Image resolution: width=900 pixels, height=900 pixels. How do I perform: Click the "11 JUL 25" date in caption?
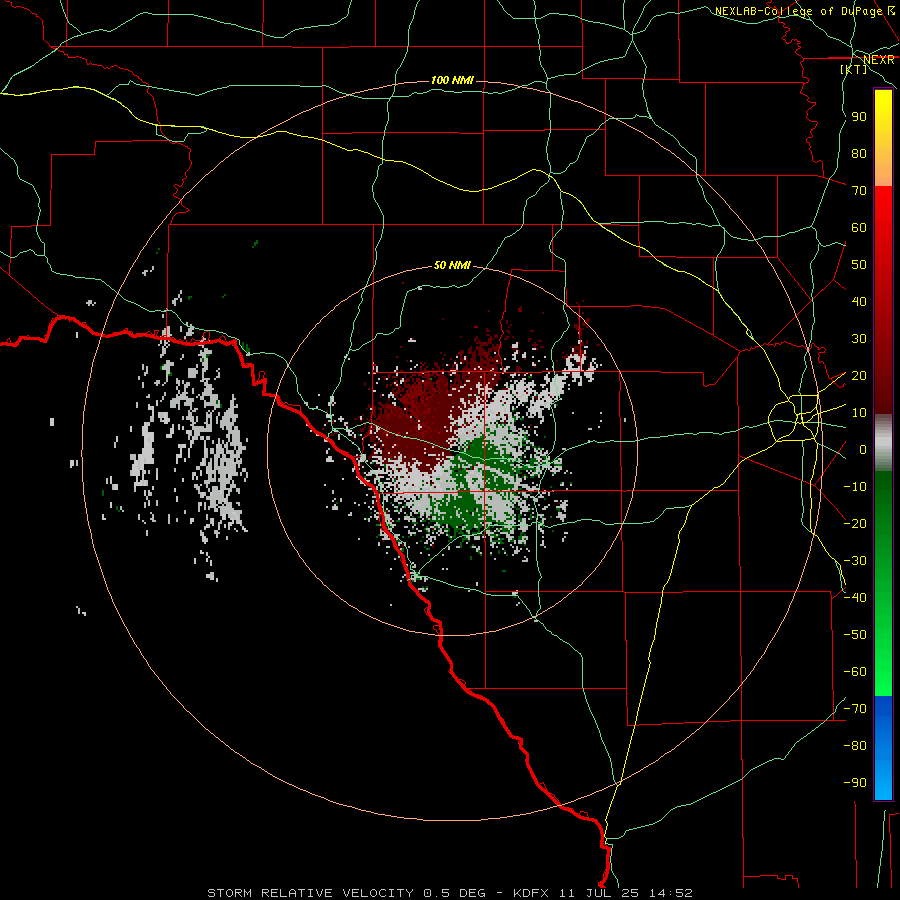[599, 893]
